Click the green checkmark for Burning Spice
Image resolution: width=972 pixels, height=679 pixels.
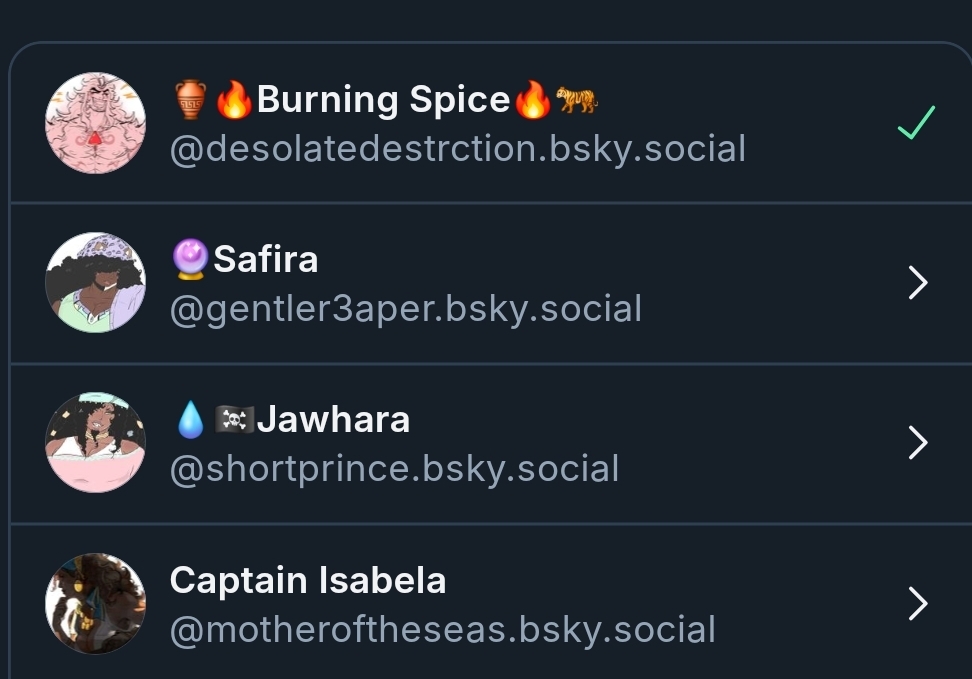tap(916, 123)
